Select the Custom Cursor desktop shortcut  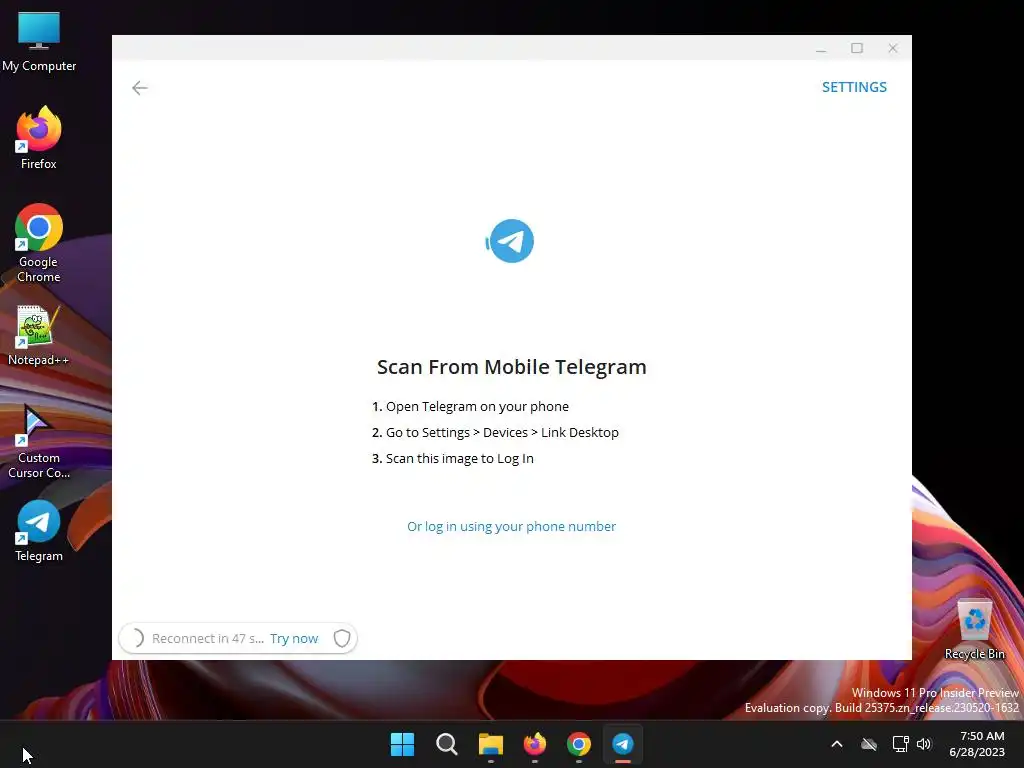pyautogui.click(x=39, y=442)
